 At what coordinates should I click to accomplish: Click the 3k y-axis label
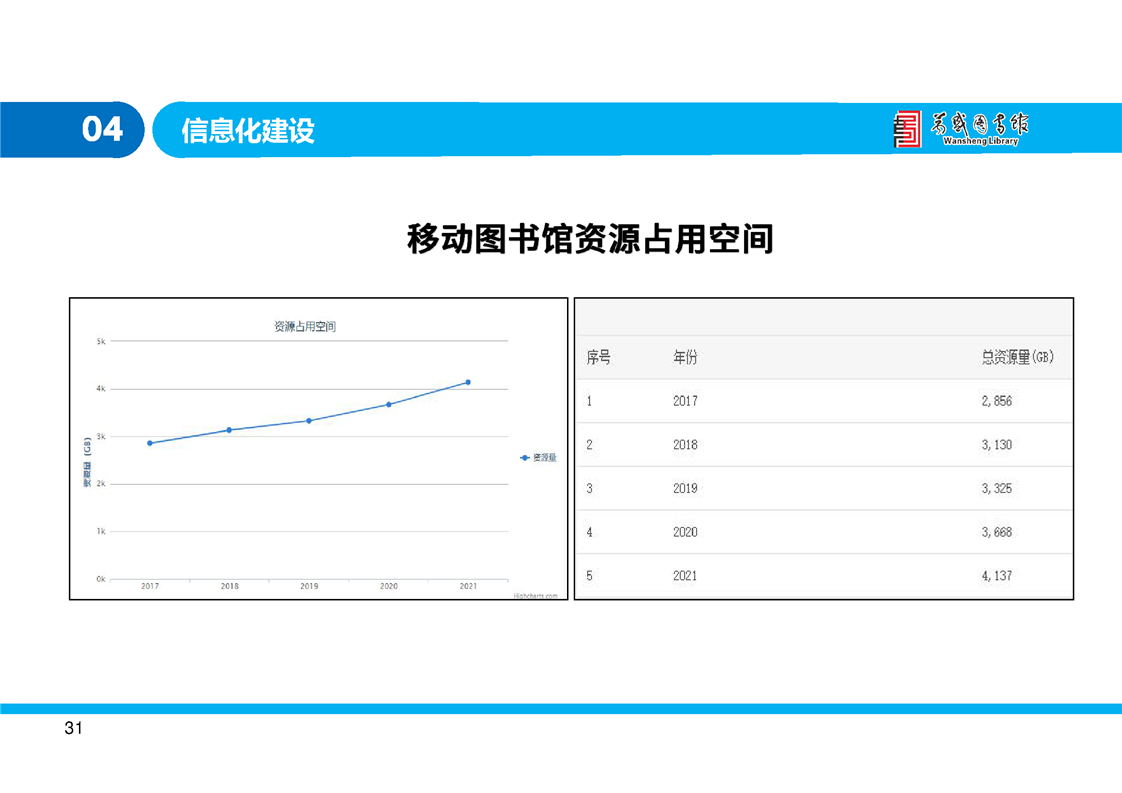pos(101,436)
